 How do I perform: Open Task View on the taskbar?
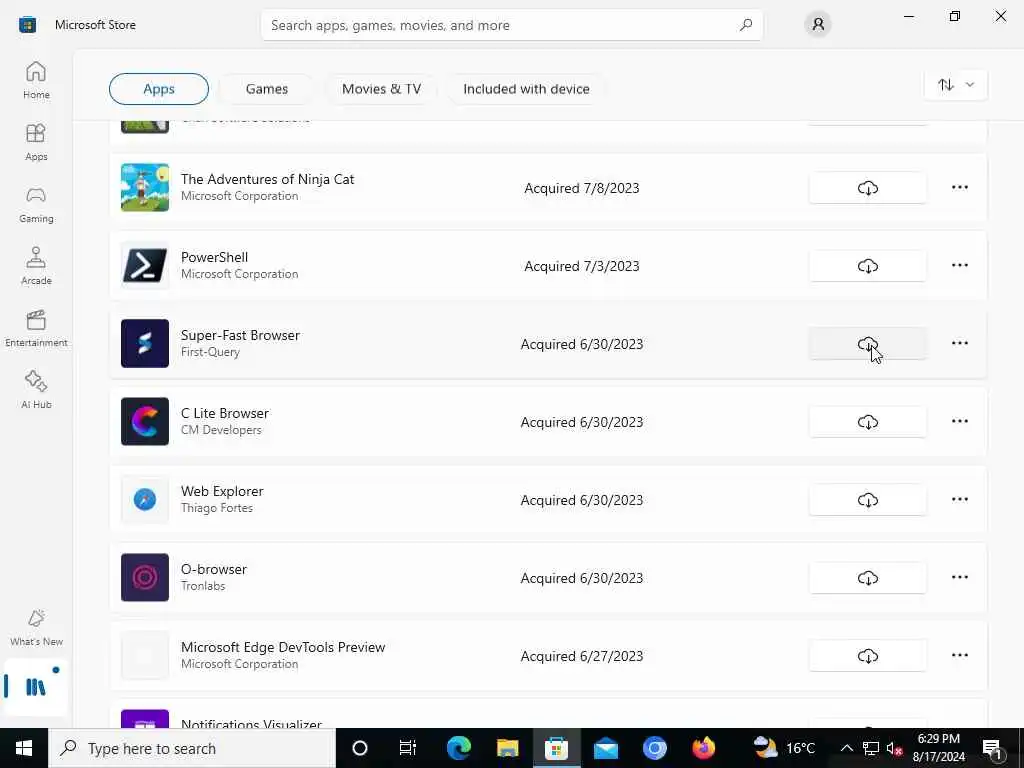408,748
